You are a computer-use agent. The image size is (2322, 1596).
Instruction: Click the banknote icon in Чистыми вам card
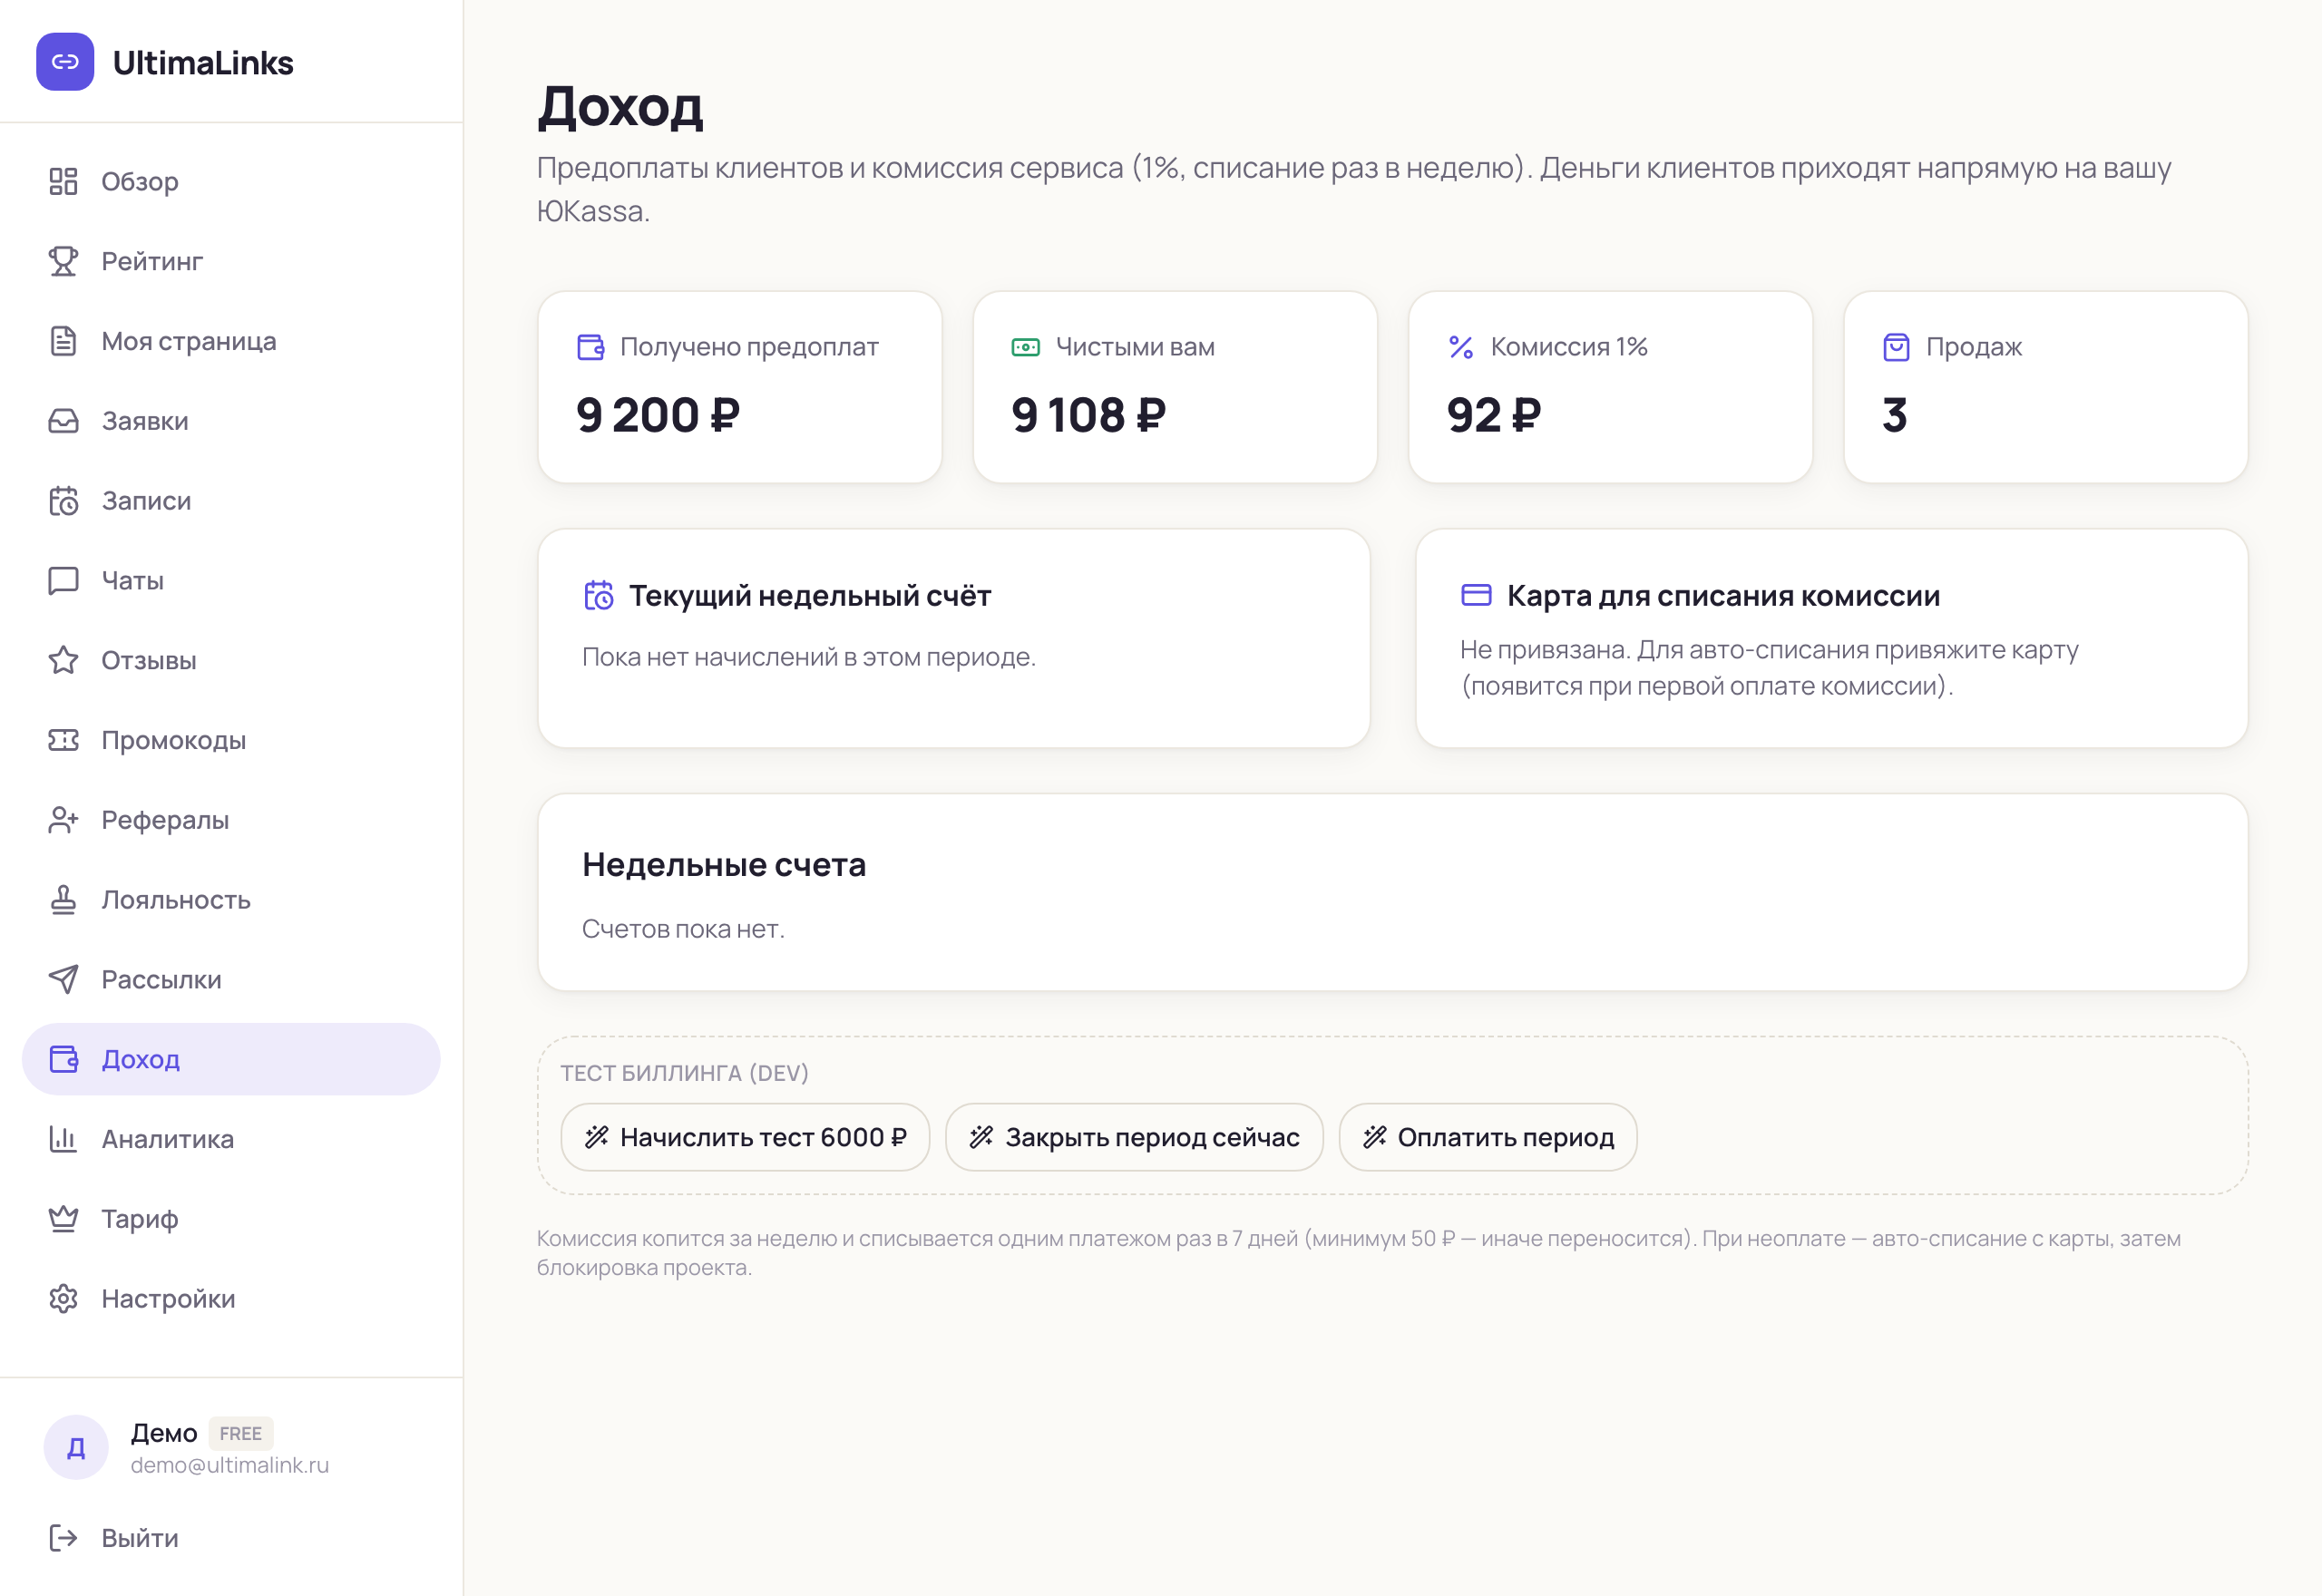pos(1026,347)
